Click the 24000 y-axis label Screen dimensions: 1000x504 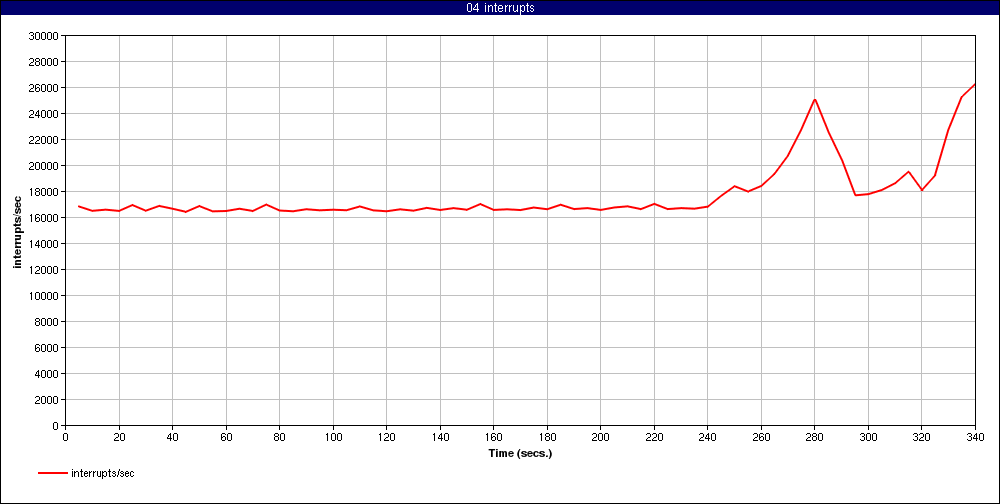click(44, 114)
